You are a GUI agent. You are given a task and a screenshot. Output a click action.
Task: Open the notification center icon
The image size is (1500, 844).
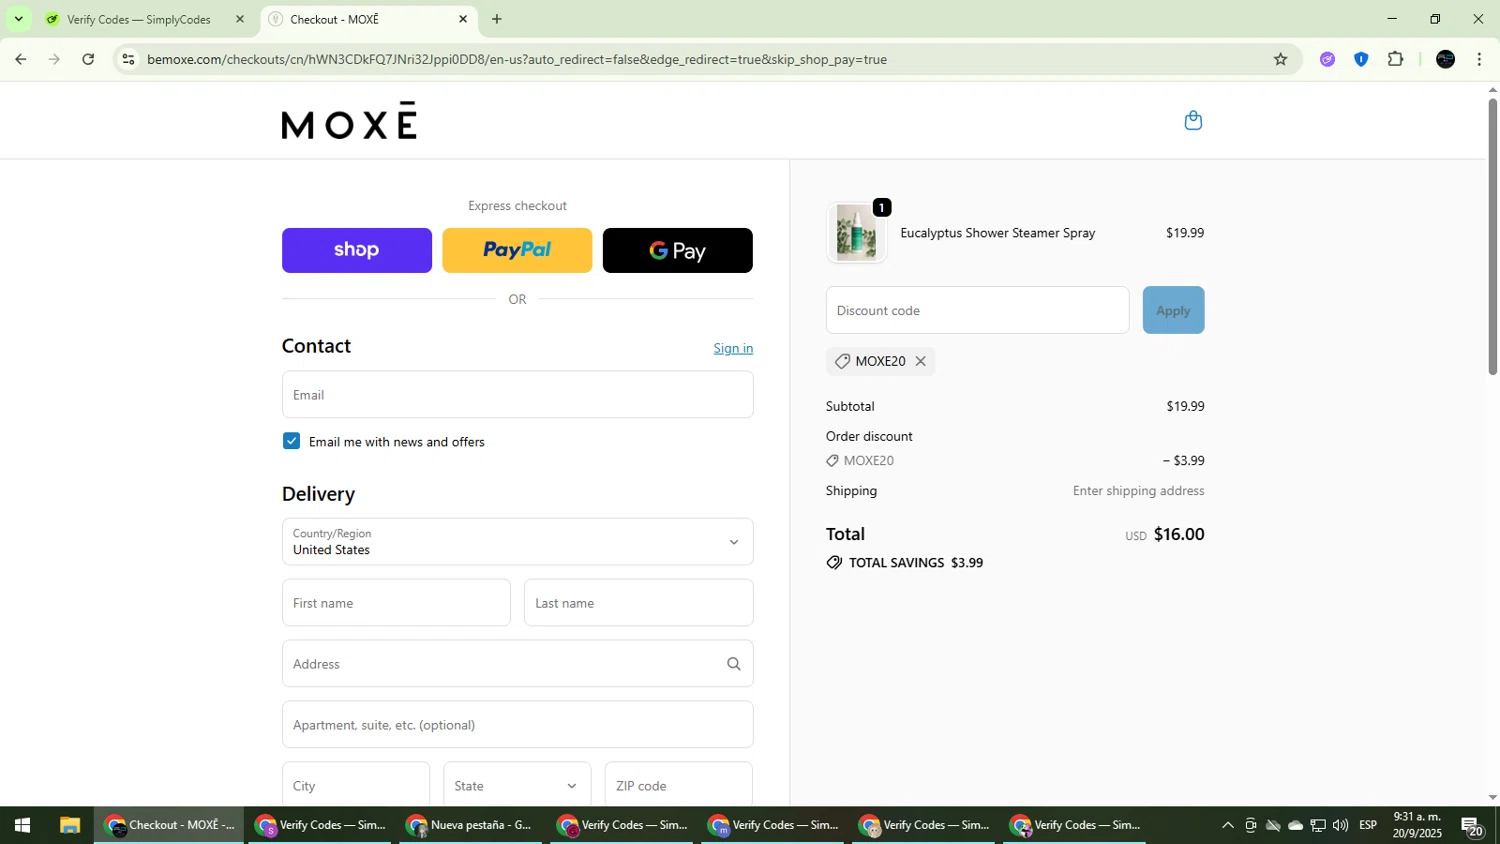[x=1473, y=826]
